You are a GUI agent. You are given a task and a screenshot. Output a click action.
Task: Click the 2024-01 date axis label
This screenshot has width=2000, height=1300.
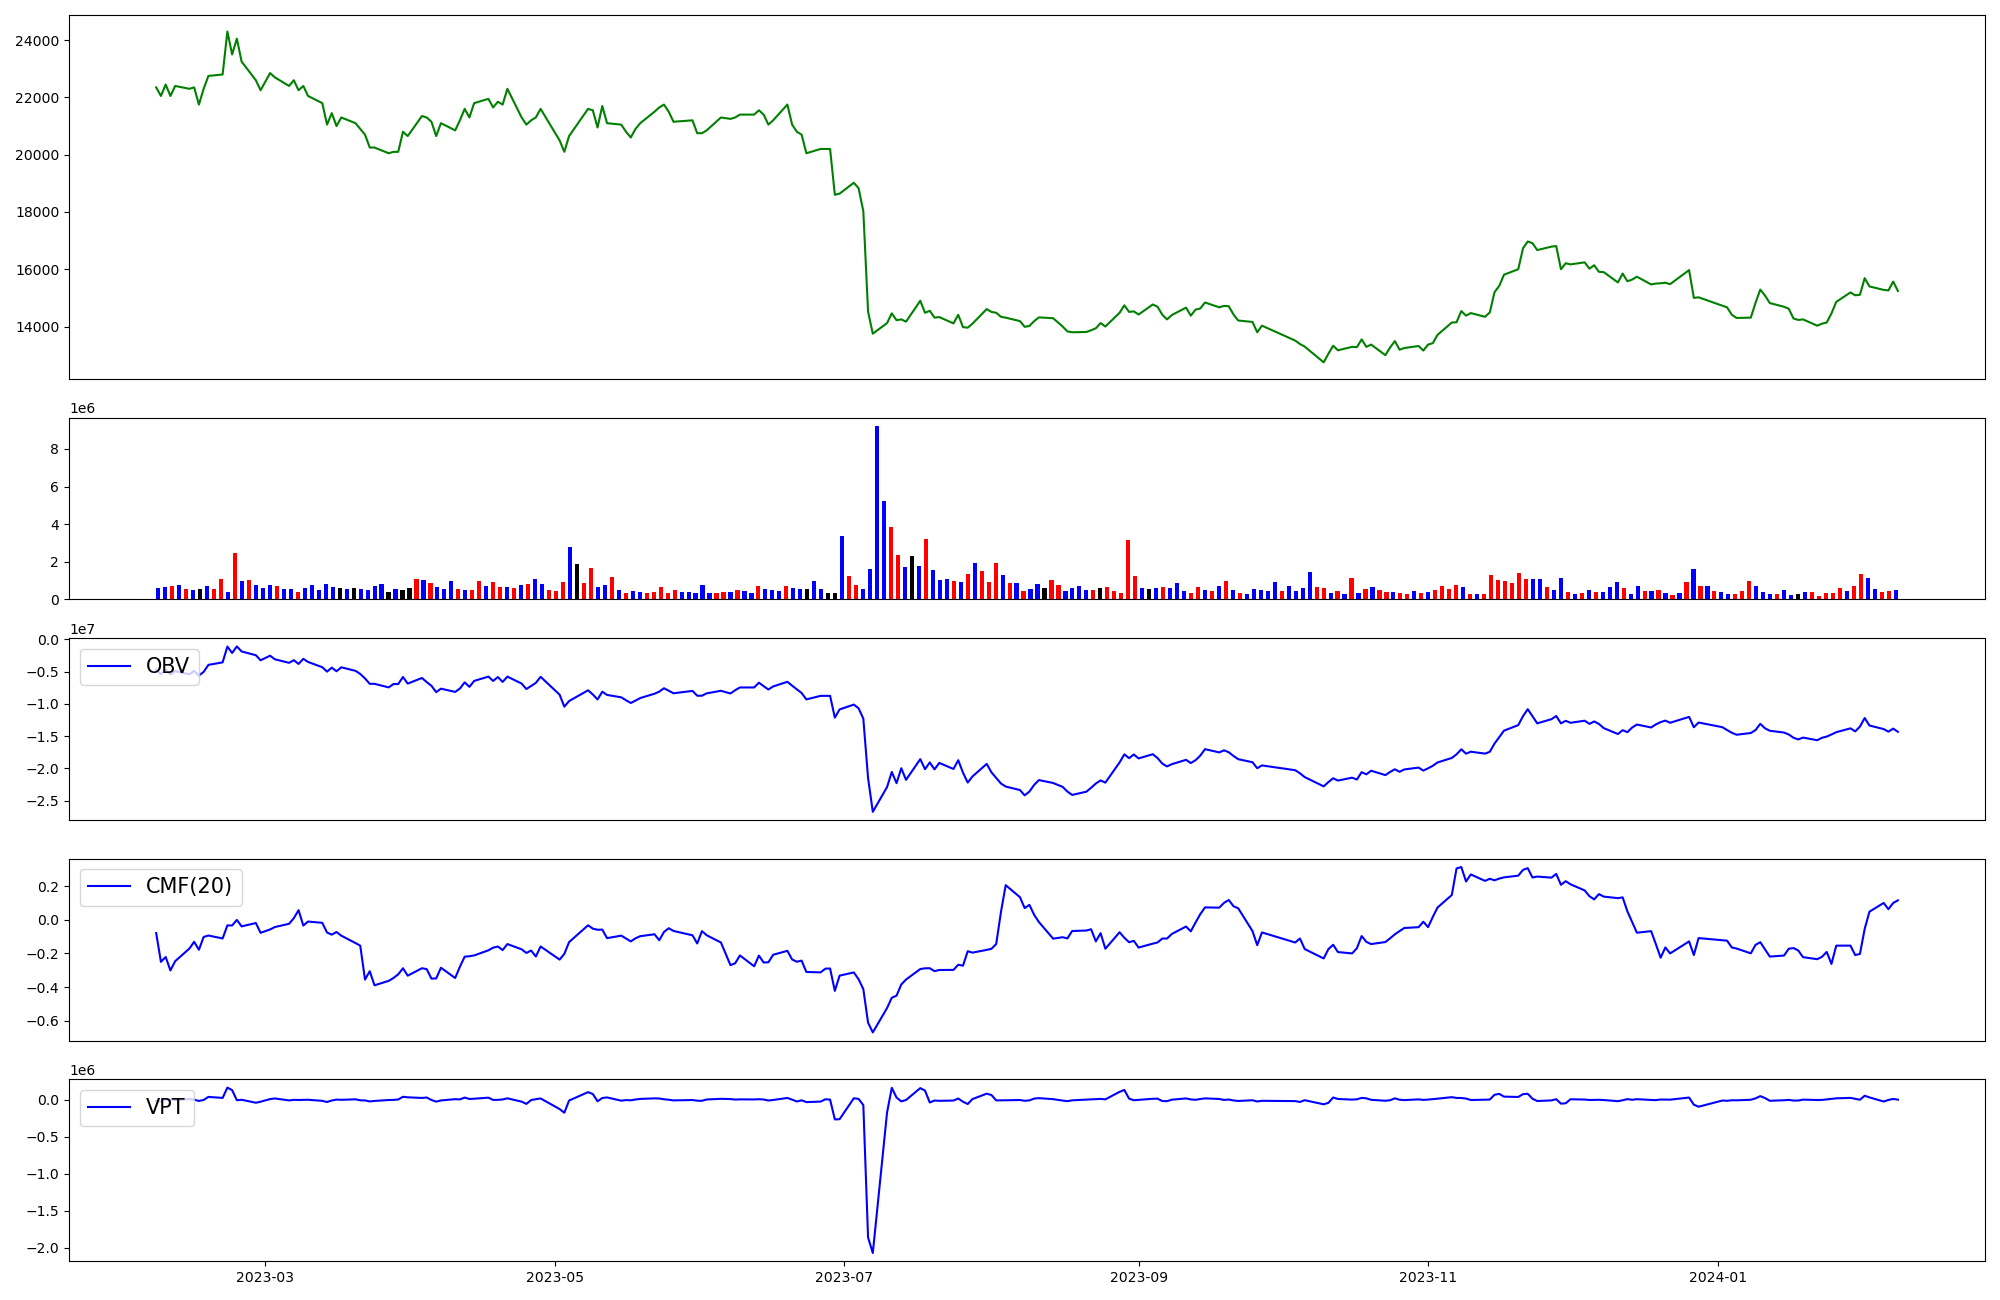coord(1718,1277)
